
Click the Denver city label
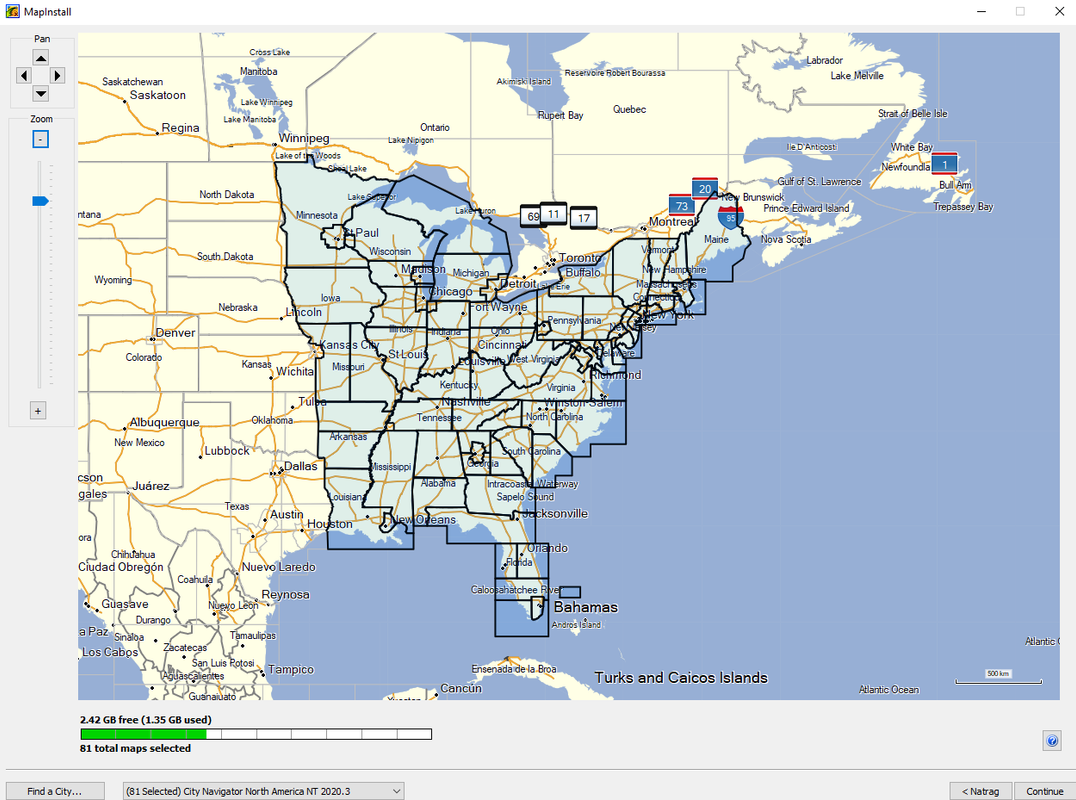175,333
